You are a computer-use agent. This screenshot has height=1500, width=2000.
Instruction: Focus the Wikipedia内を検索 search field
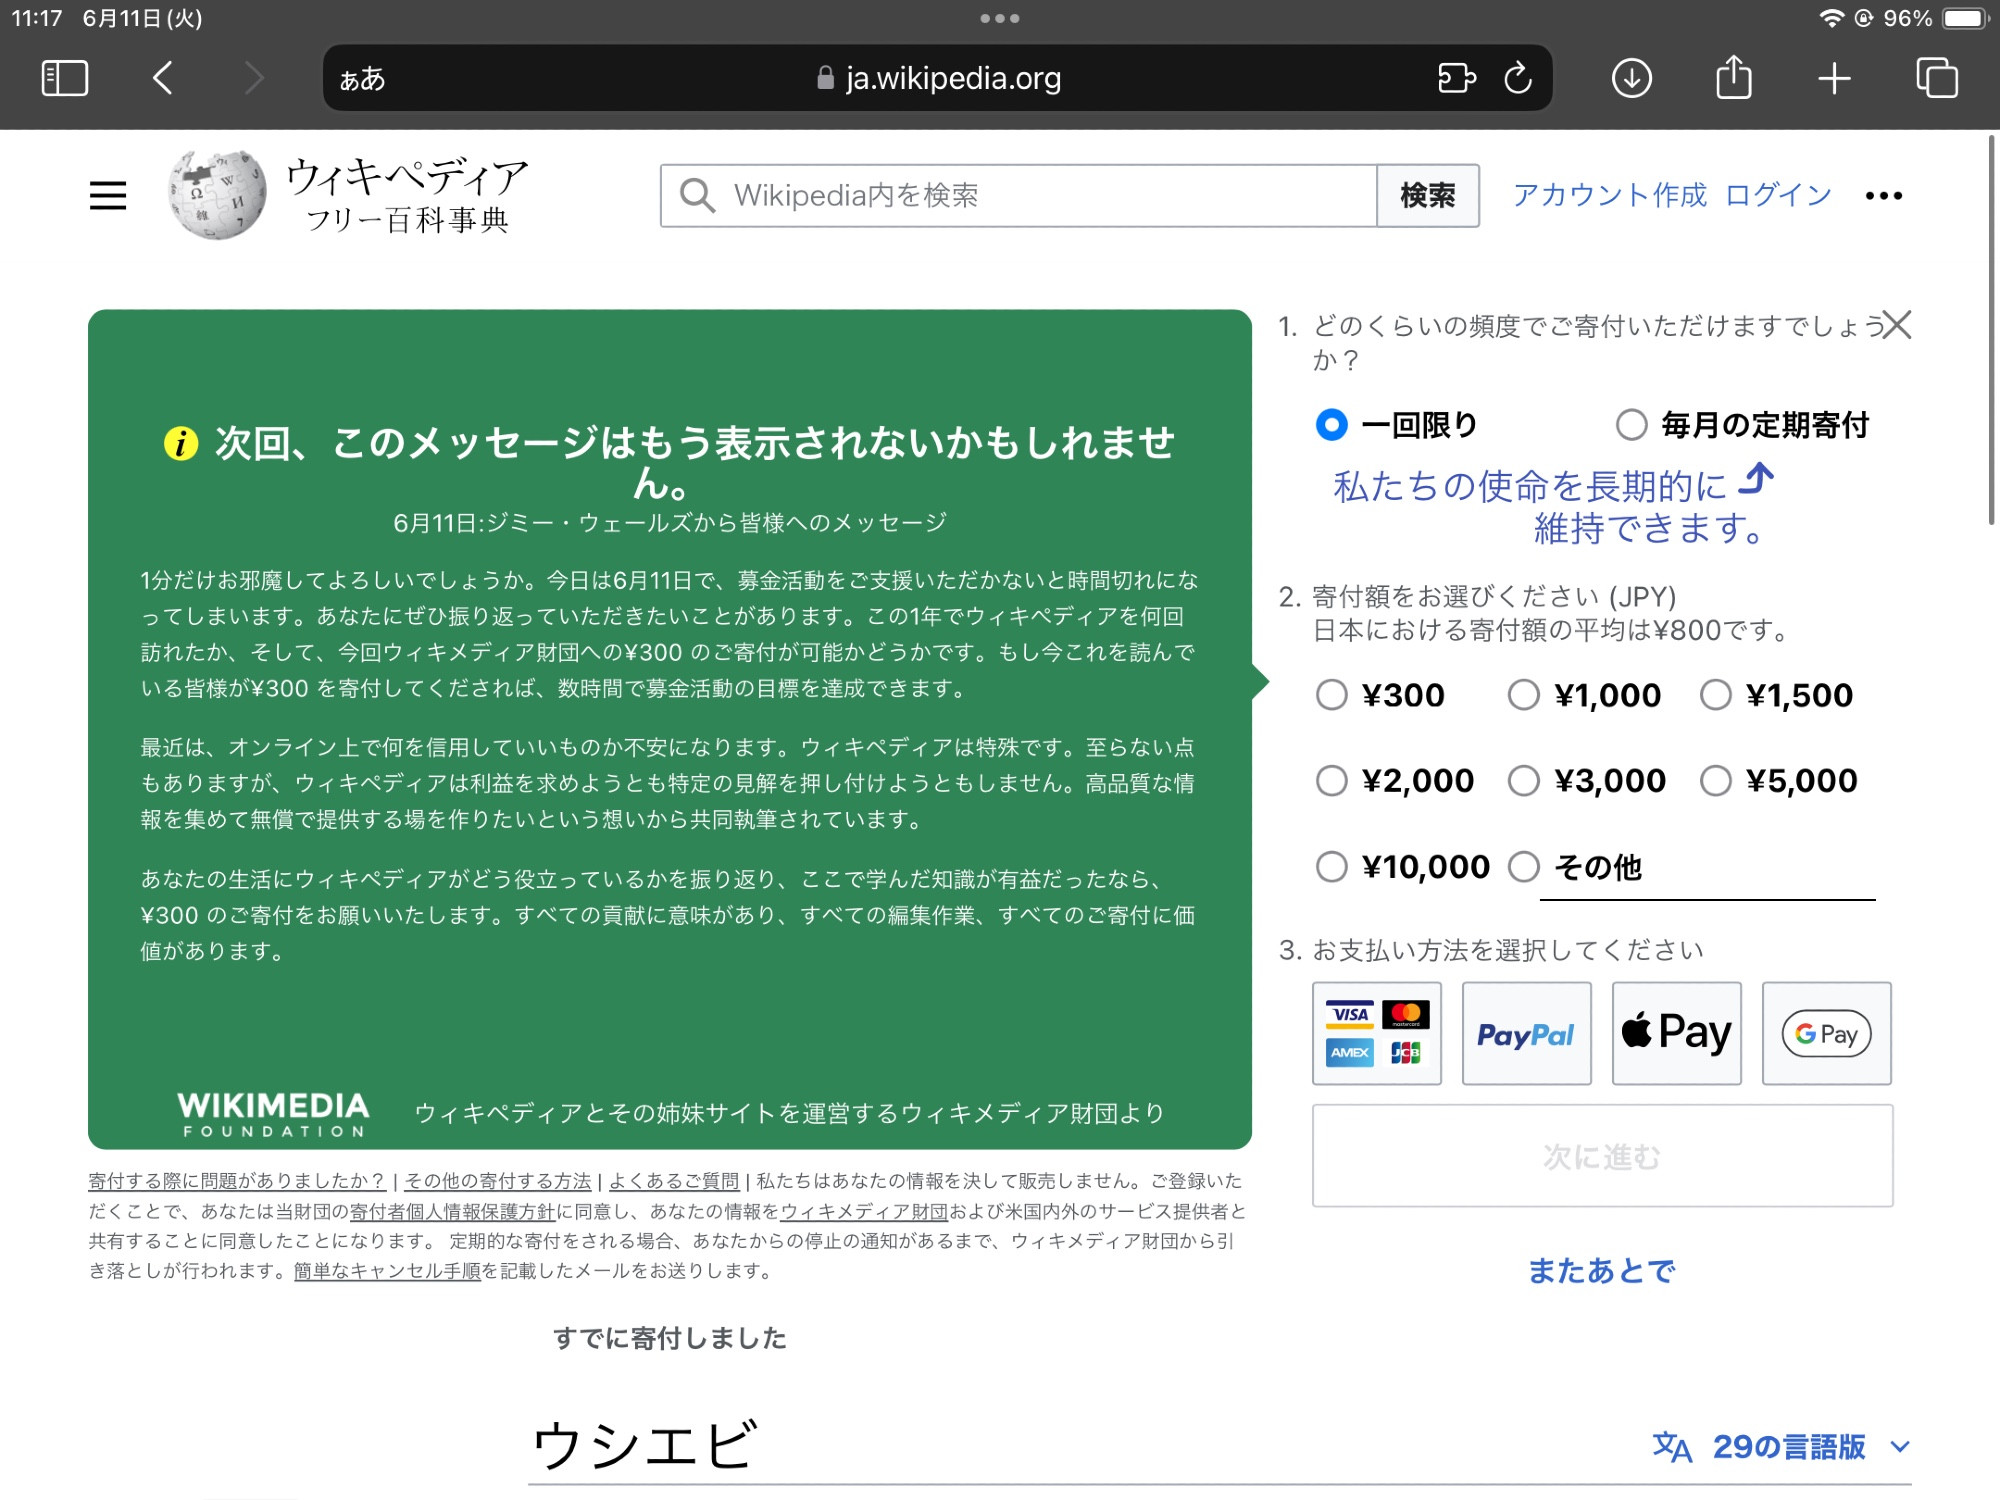(x=1019, y=195)
